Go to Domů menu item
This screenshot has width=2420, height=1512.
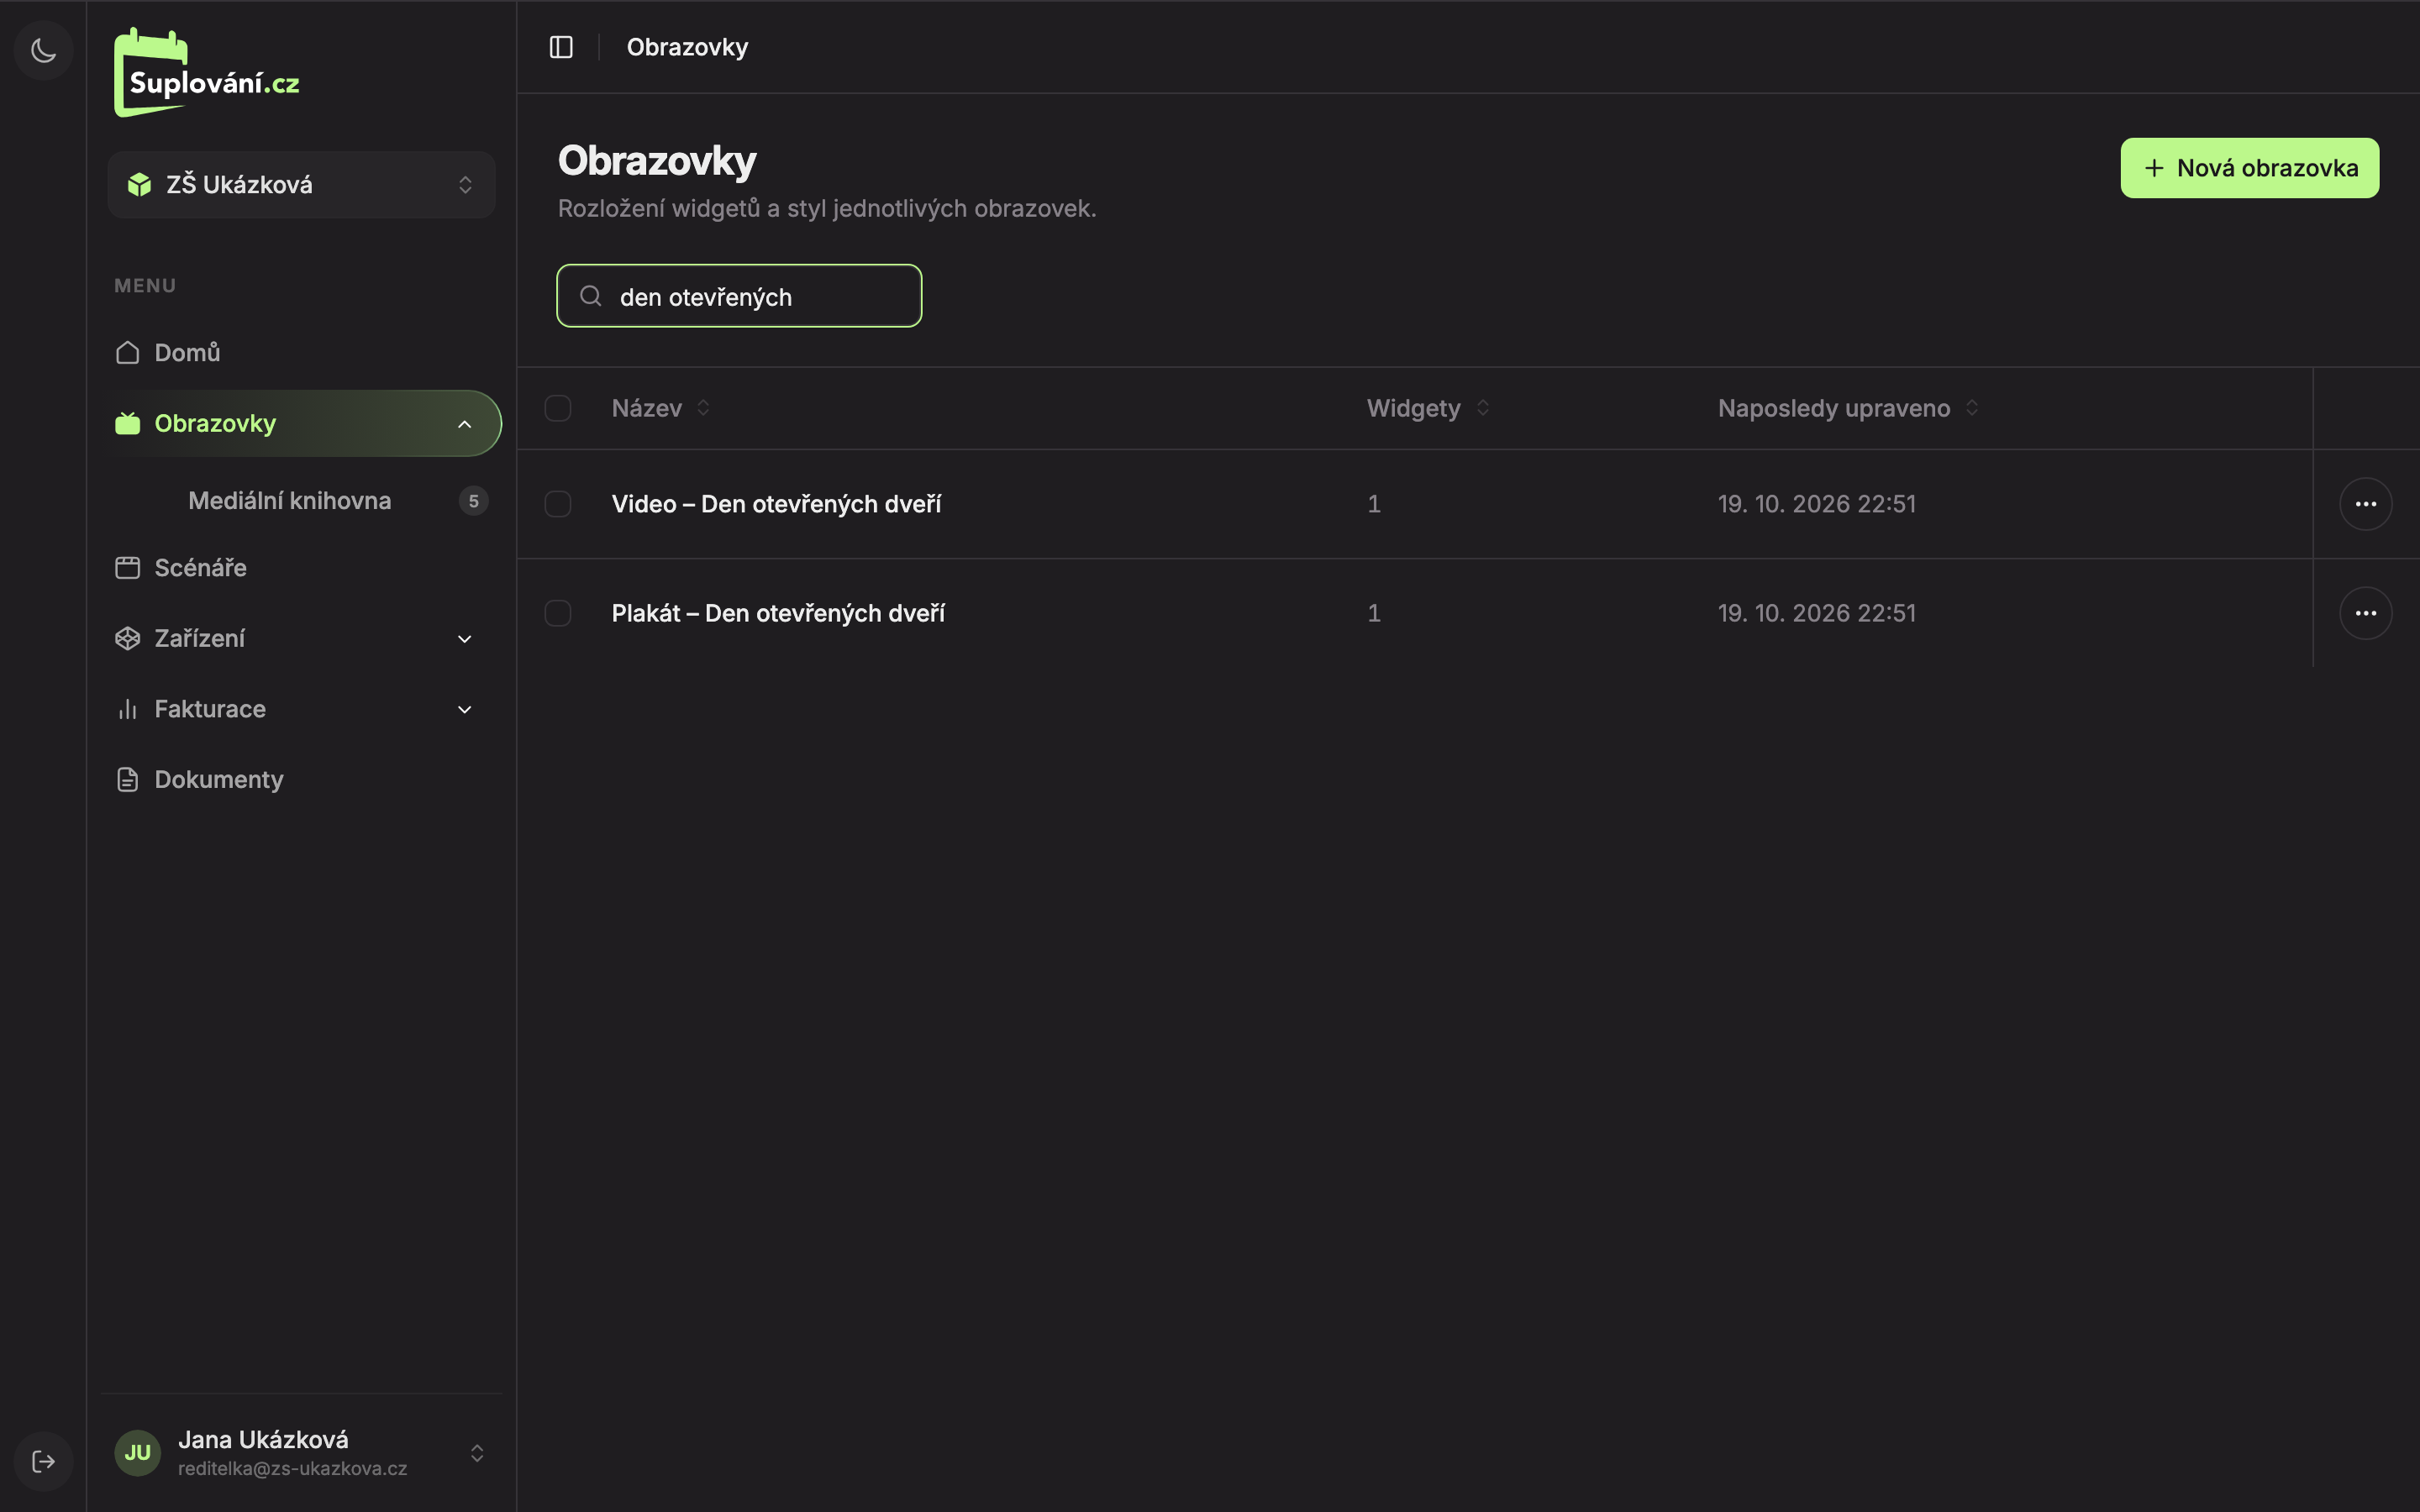pyautogui.click(x=301, y=352)
